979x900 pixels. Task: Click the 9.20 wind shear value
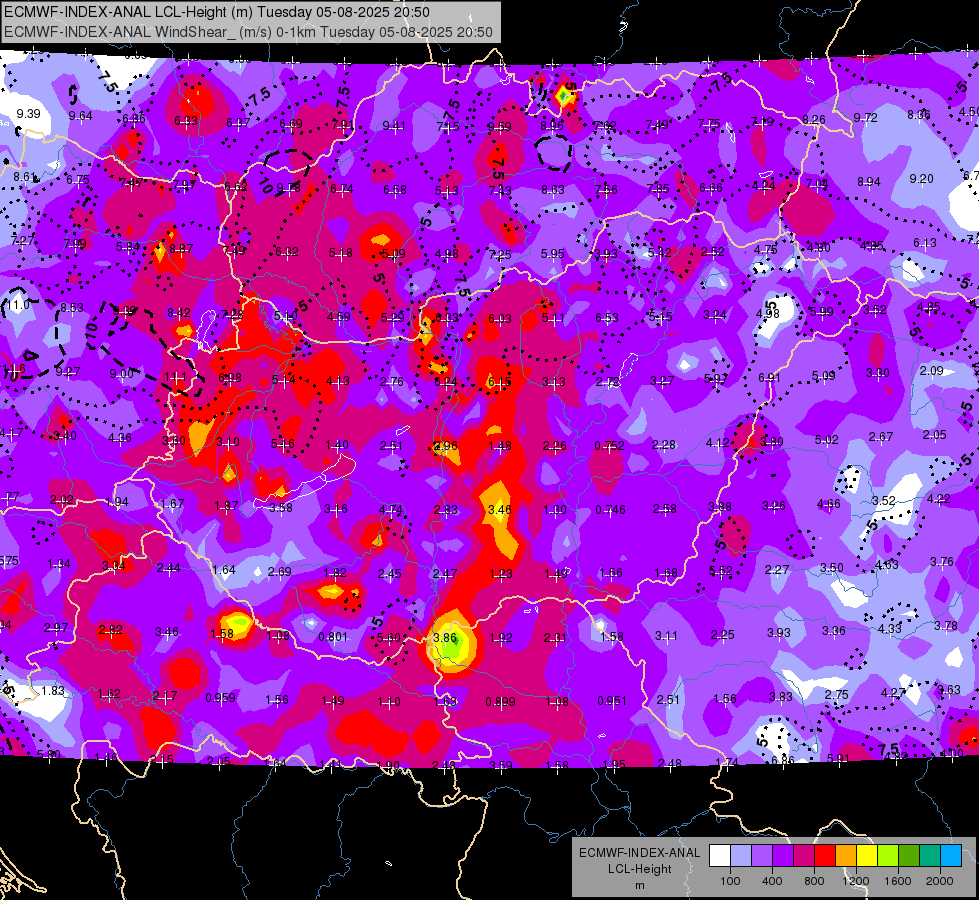pos(922,179)
